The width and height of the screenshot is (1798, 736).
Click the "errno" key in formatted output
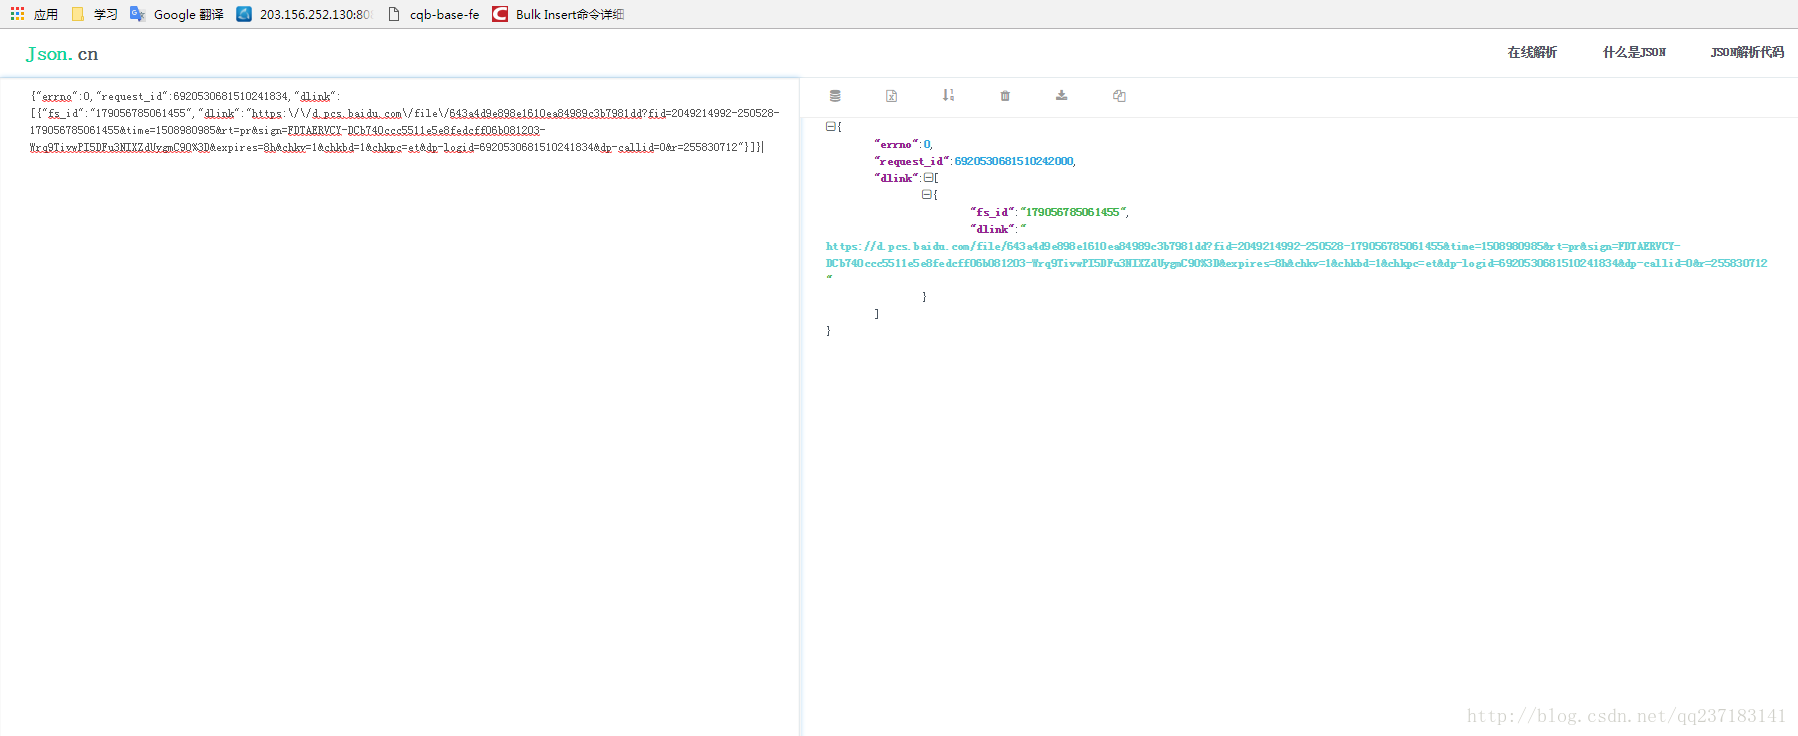[x=896, y=145]
